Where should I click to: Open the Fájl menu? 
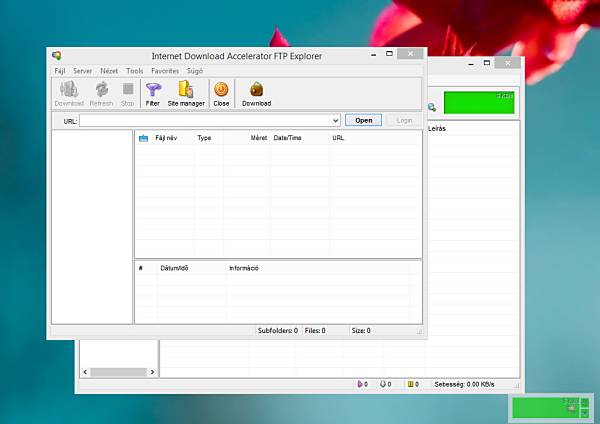coord(60,71)
